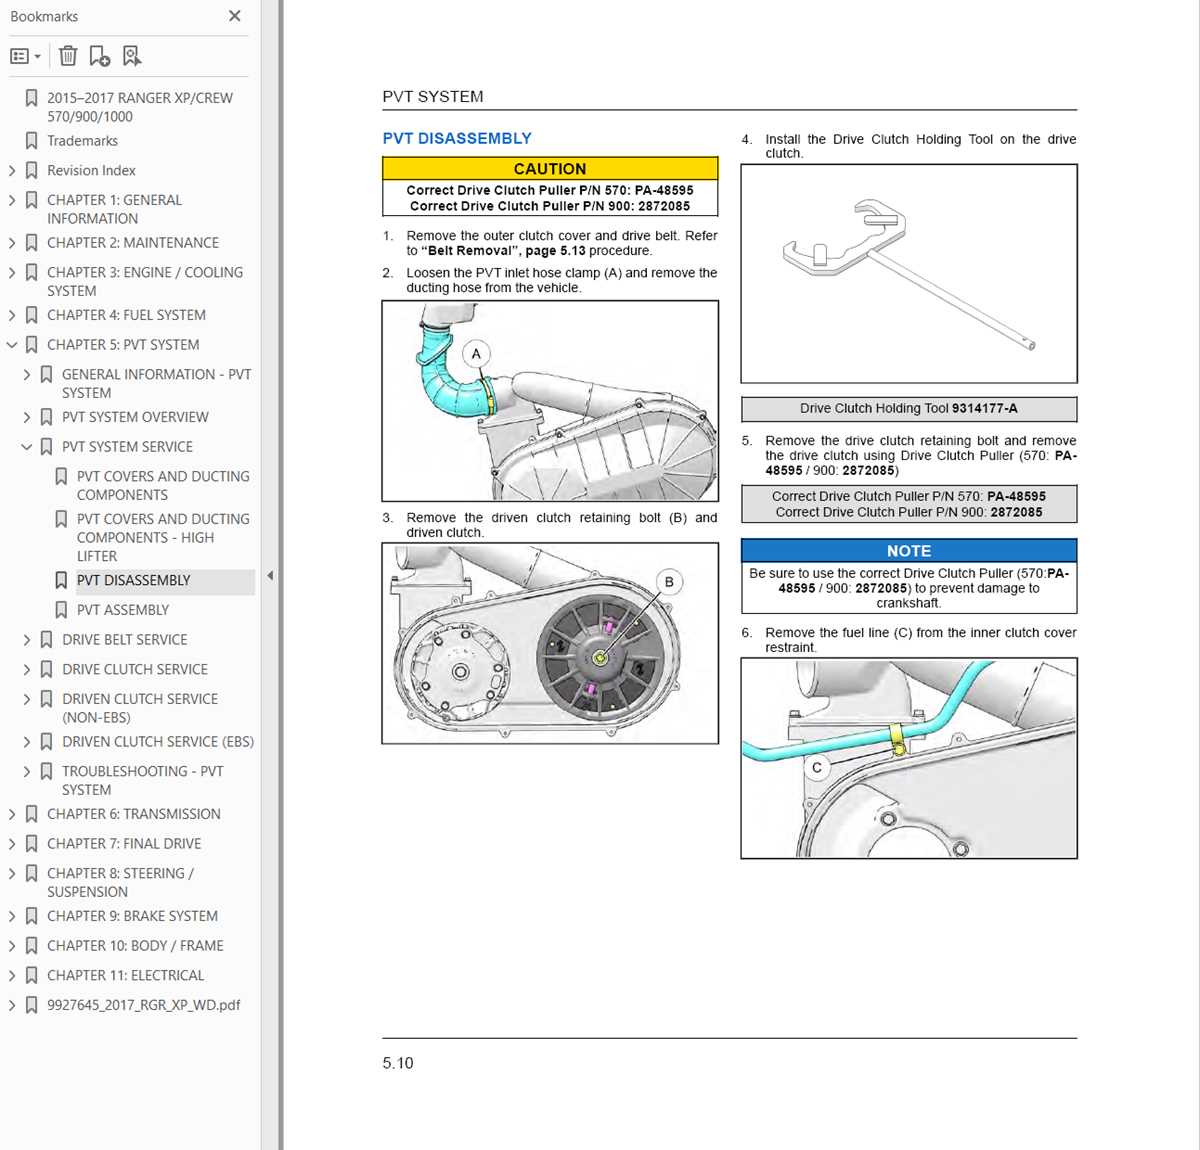Select CHAPTER 5: PVT SYSTEM bookmark

(123, 345)
